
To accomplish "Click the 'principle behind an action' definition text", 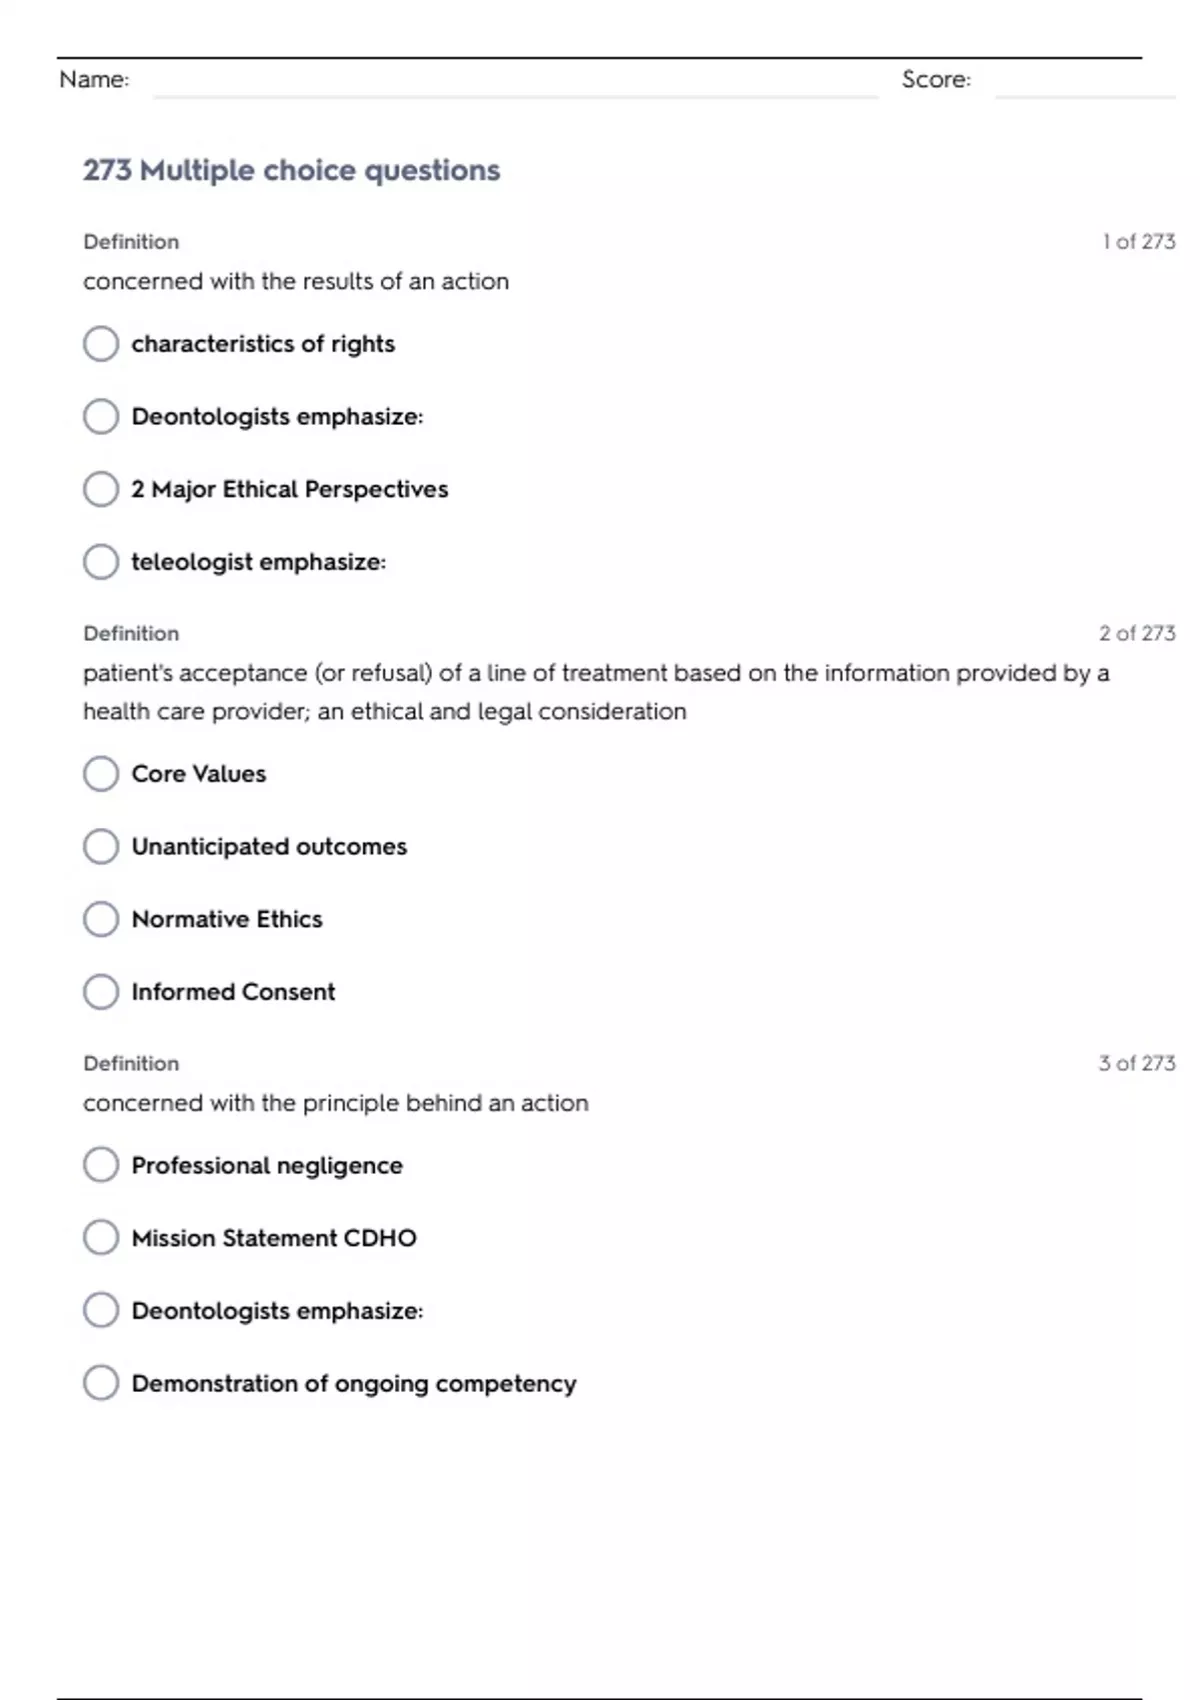I will pos(336,1104).
